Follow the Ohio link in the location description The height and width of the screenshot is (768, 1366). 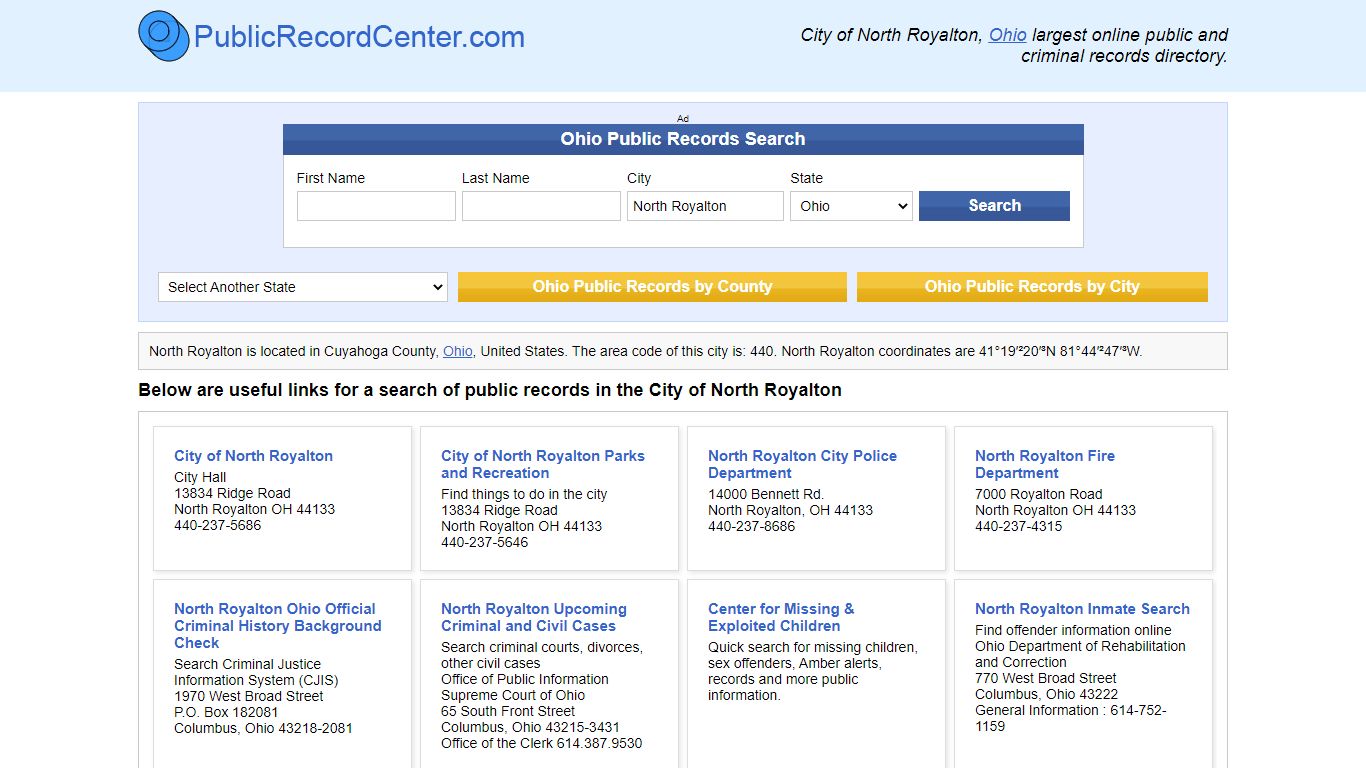[458, 351]
